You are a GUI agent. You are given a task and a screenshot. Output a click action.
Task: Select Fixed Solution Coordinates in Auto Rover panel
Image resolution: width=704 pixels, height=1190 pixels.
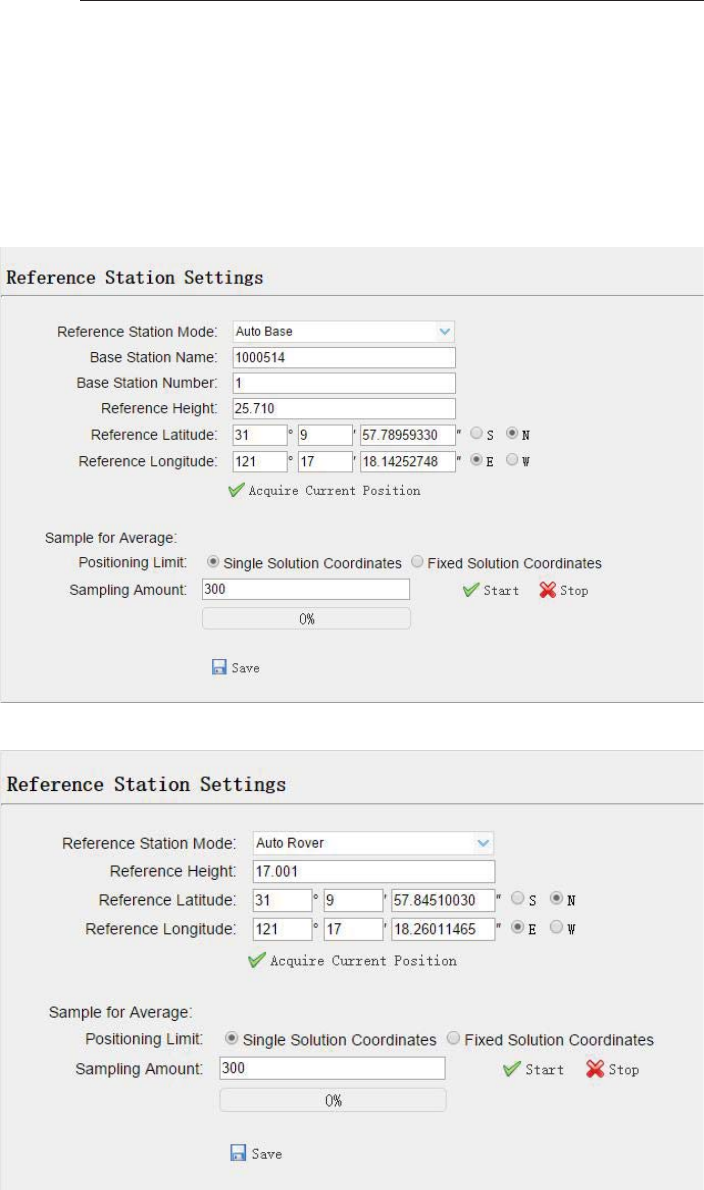(x=455, y=1039)
